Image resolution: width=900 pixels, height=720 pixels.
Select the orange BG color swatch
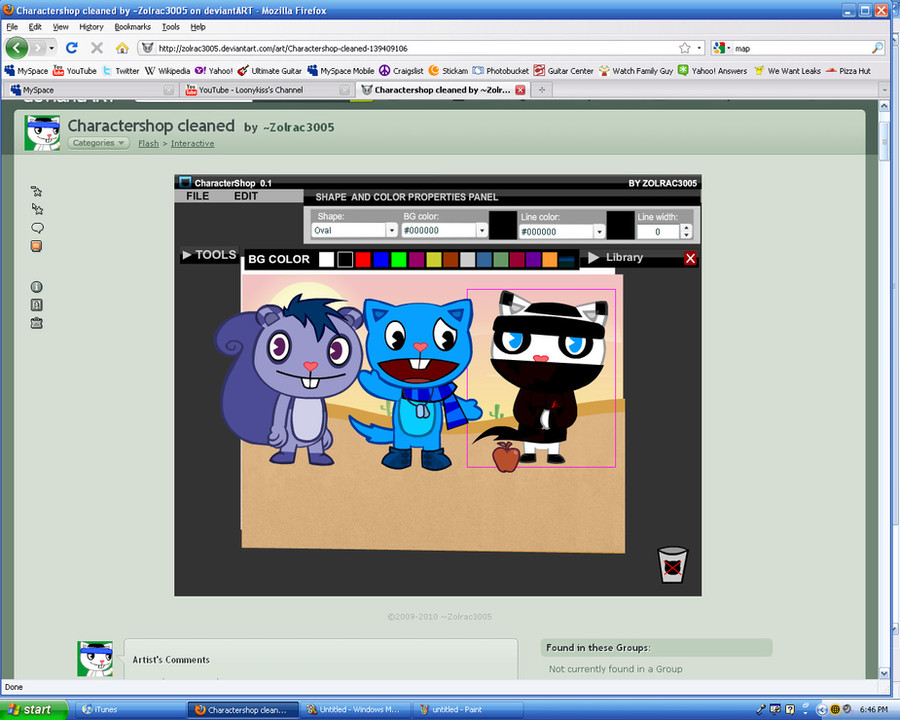tap(549, 260)
